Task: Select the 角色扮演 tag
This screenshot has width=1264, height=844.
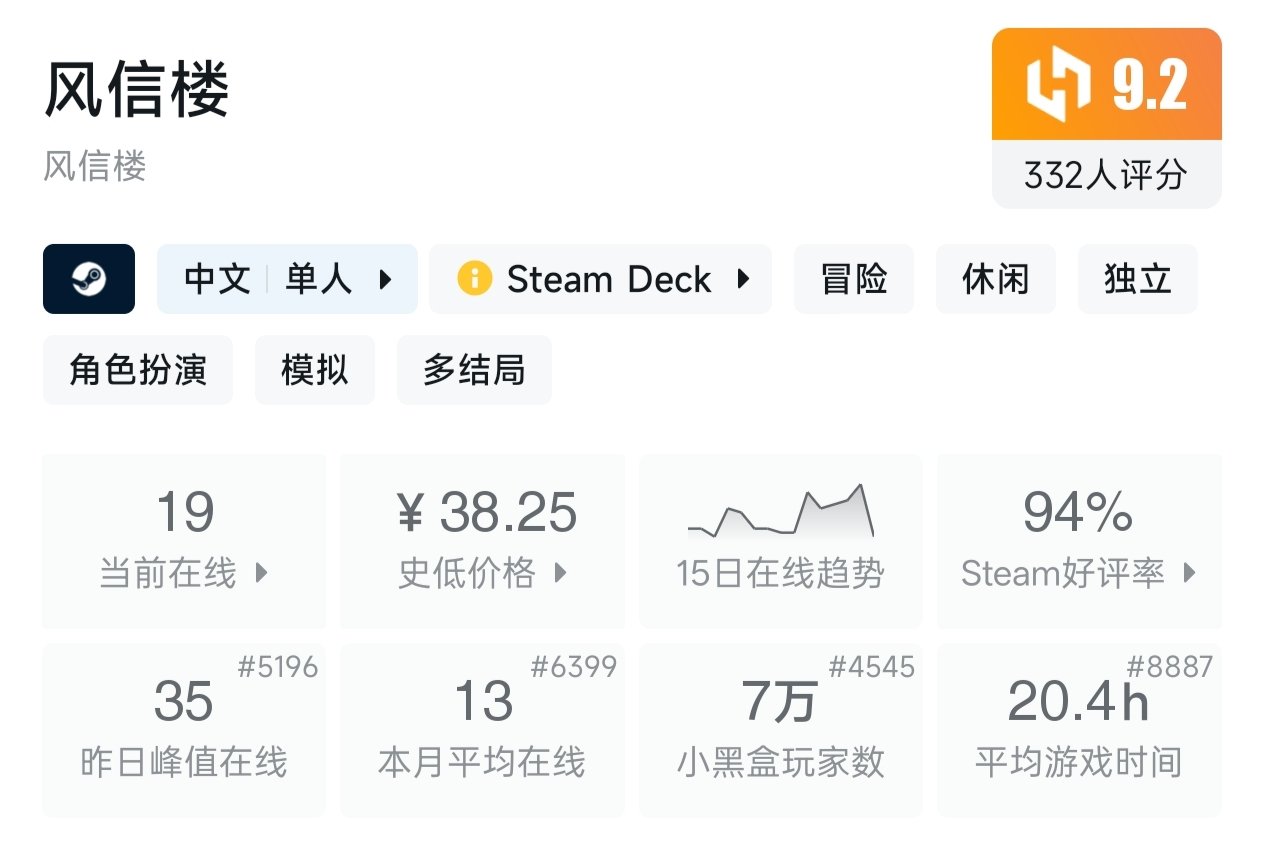Action: pos(138,370)
